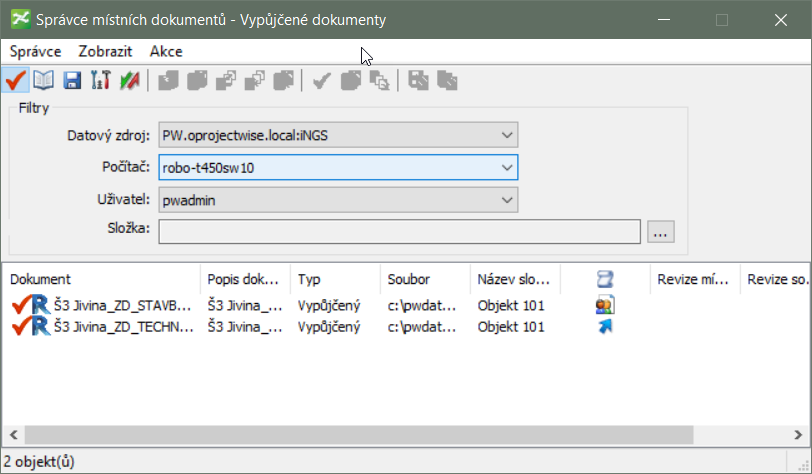
Task: Click the tools settings toolbar icon
Action: [x=99, y=81]
